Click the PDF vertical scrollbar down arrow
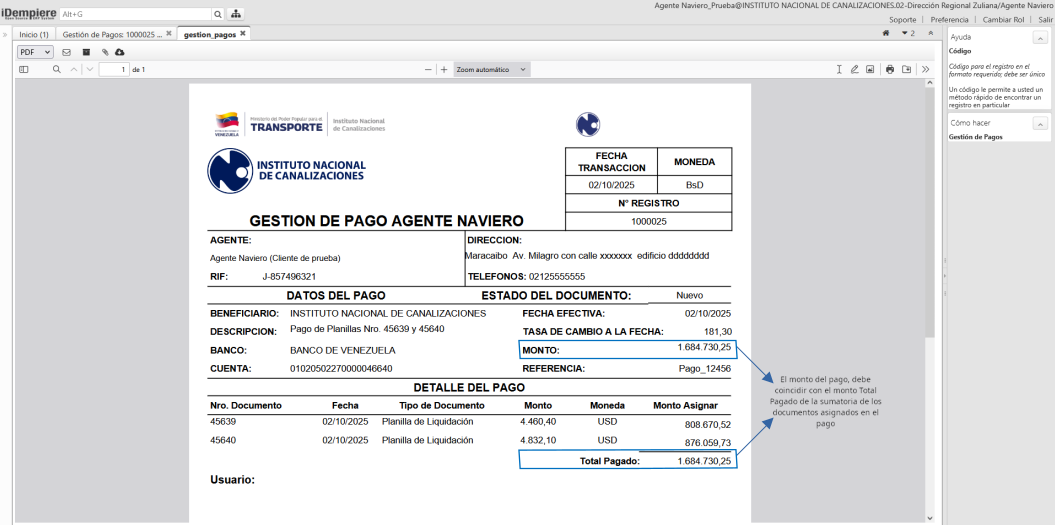This screenshot has height=525, width=1055. coord(930,518)
